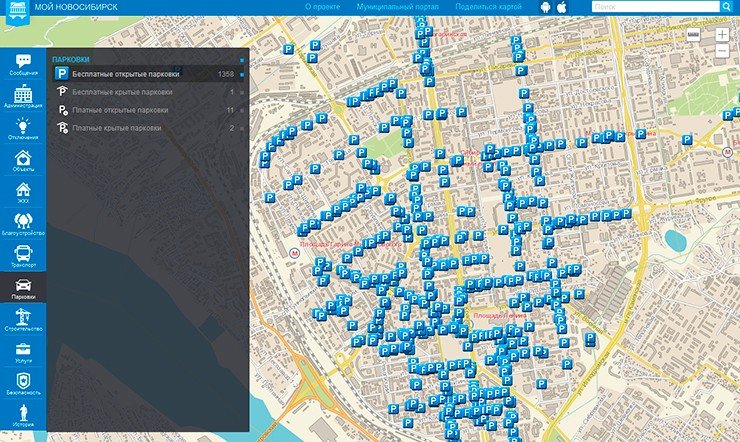Select the Отключения lightbulb icon
740x442 pixels.
point(23,128)
